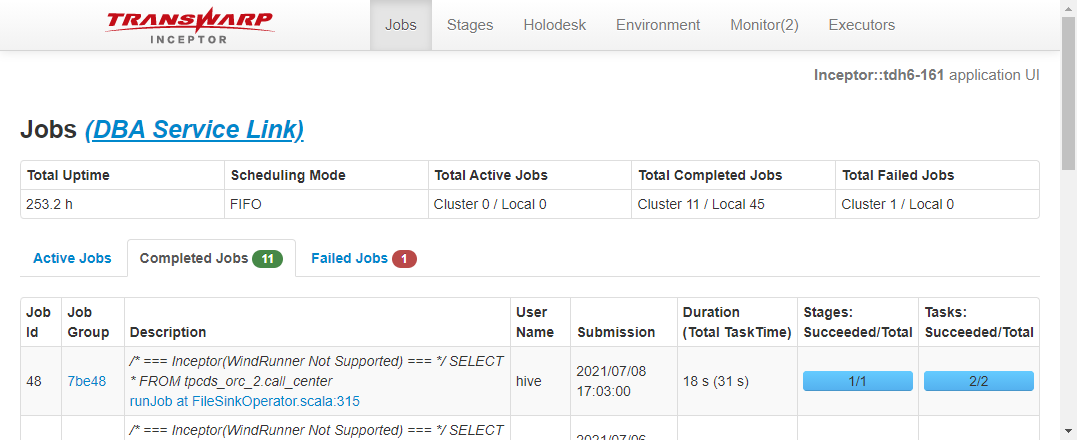Select the Completed Jobs tab
The image size is (1077, 440).
coord(194,258)
